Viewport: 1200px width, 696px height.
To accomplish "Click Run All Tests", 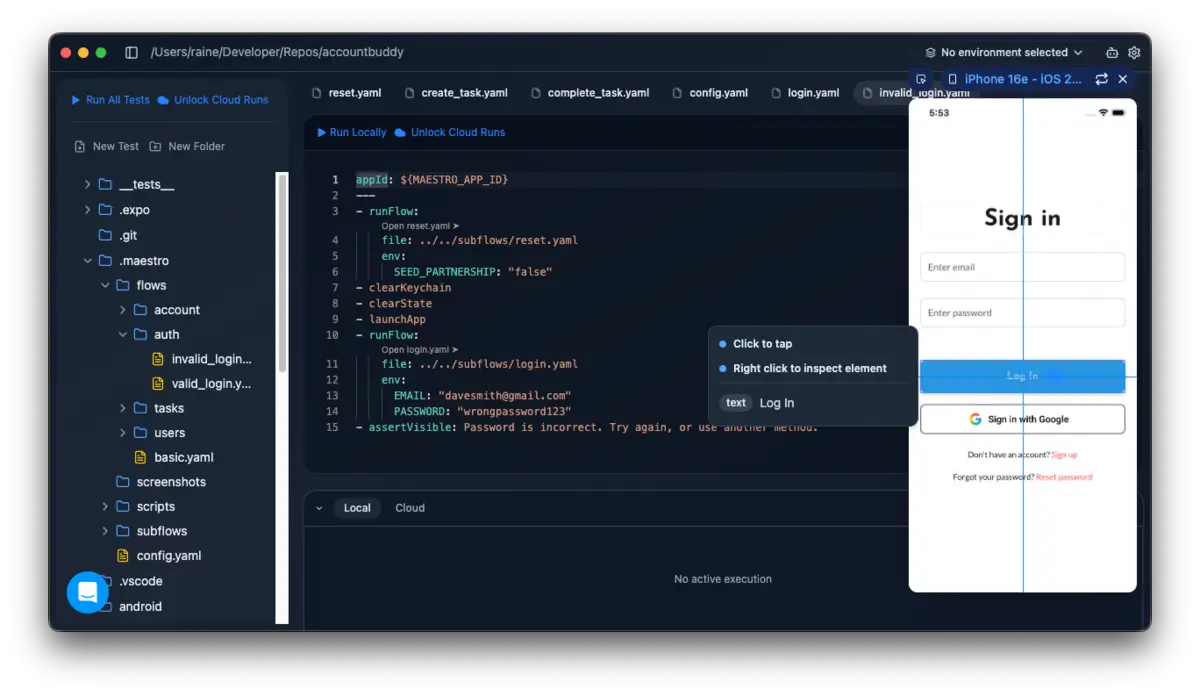I will point(110,100).
